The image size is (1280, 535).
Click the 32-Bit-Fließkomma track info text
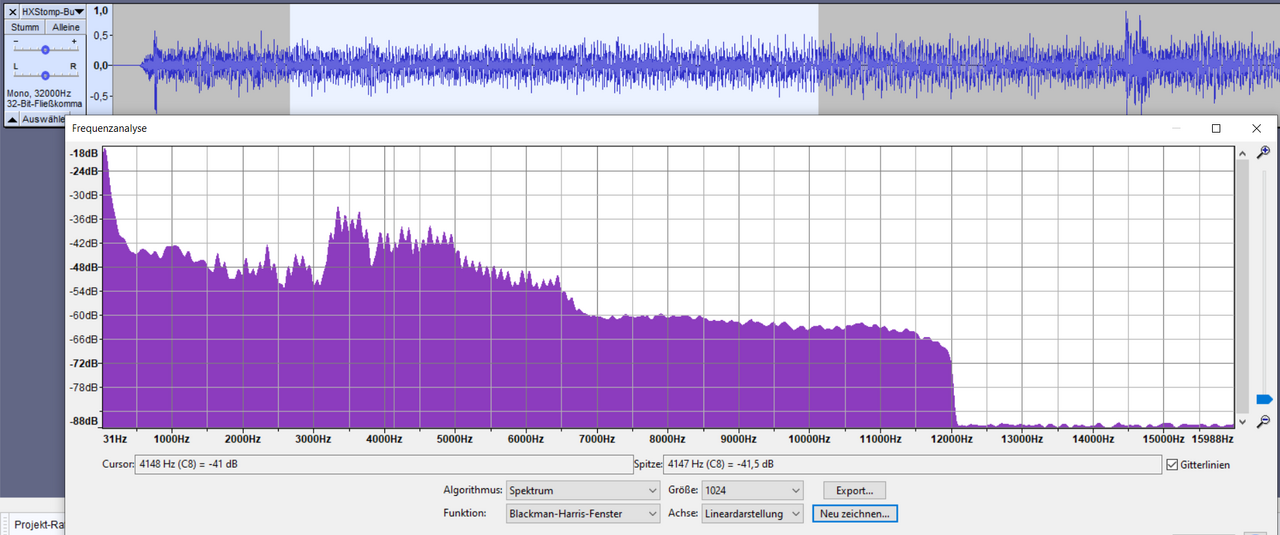click(44, 103)
